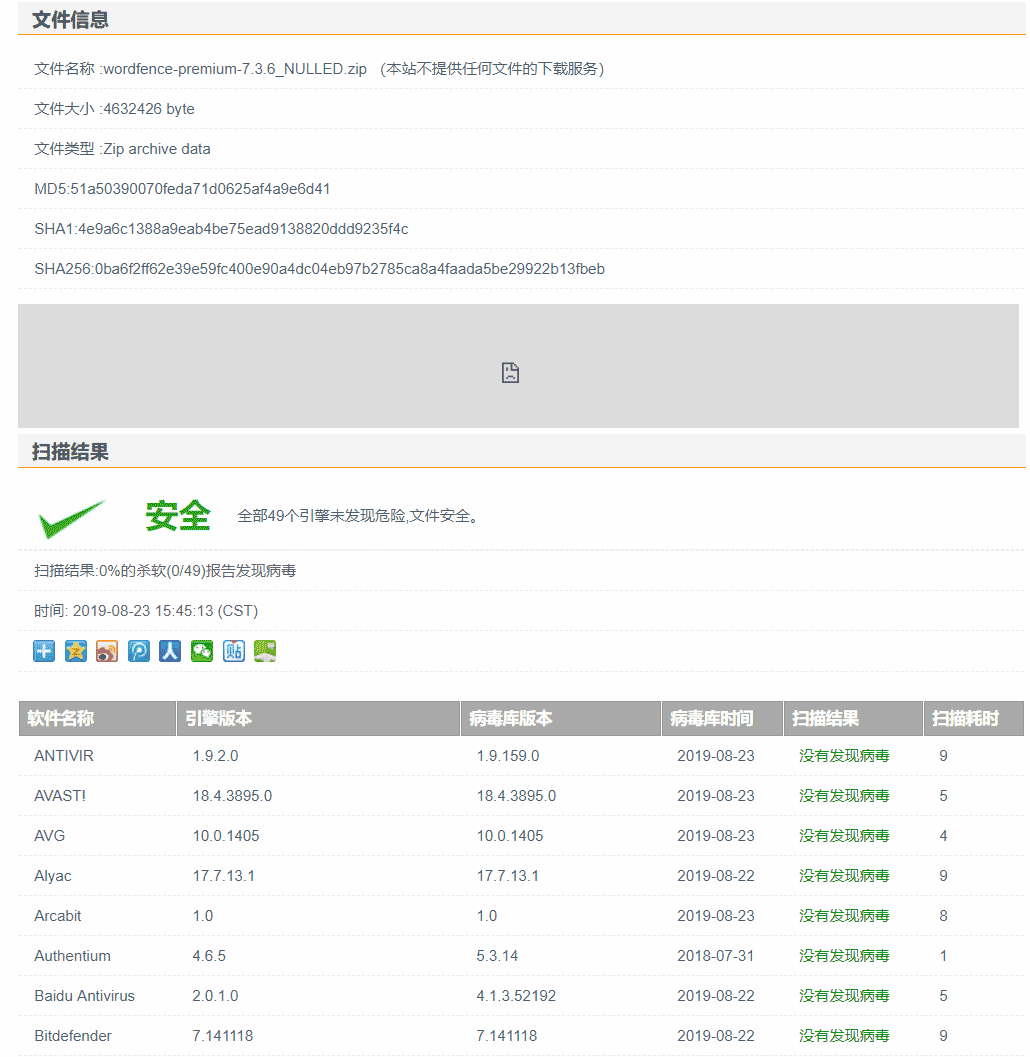
Task: Click 没有发现病毒 result in Authentium row
Action: 844,956
